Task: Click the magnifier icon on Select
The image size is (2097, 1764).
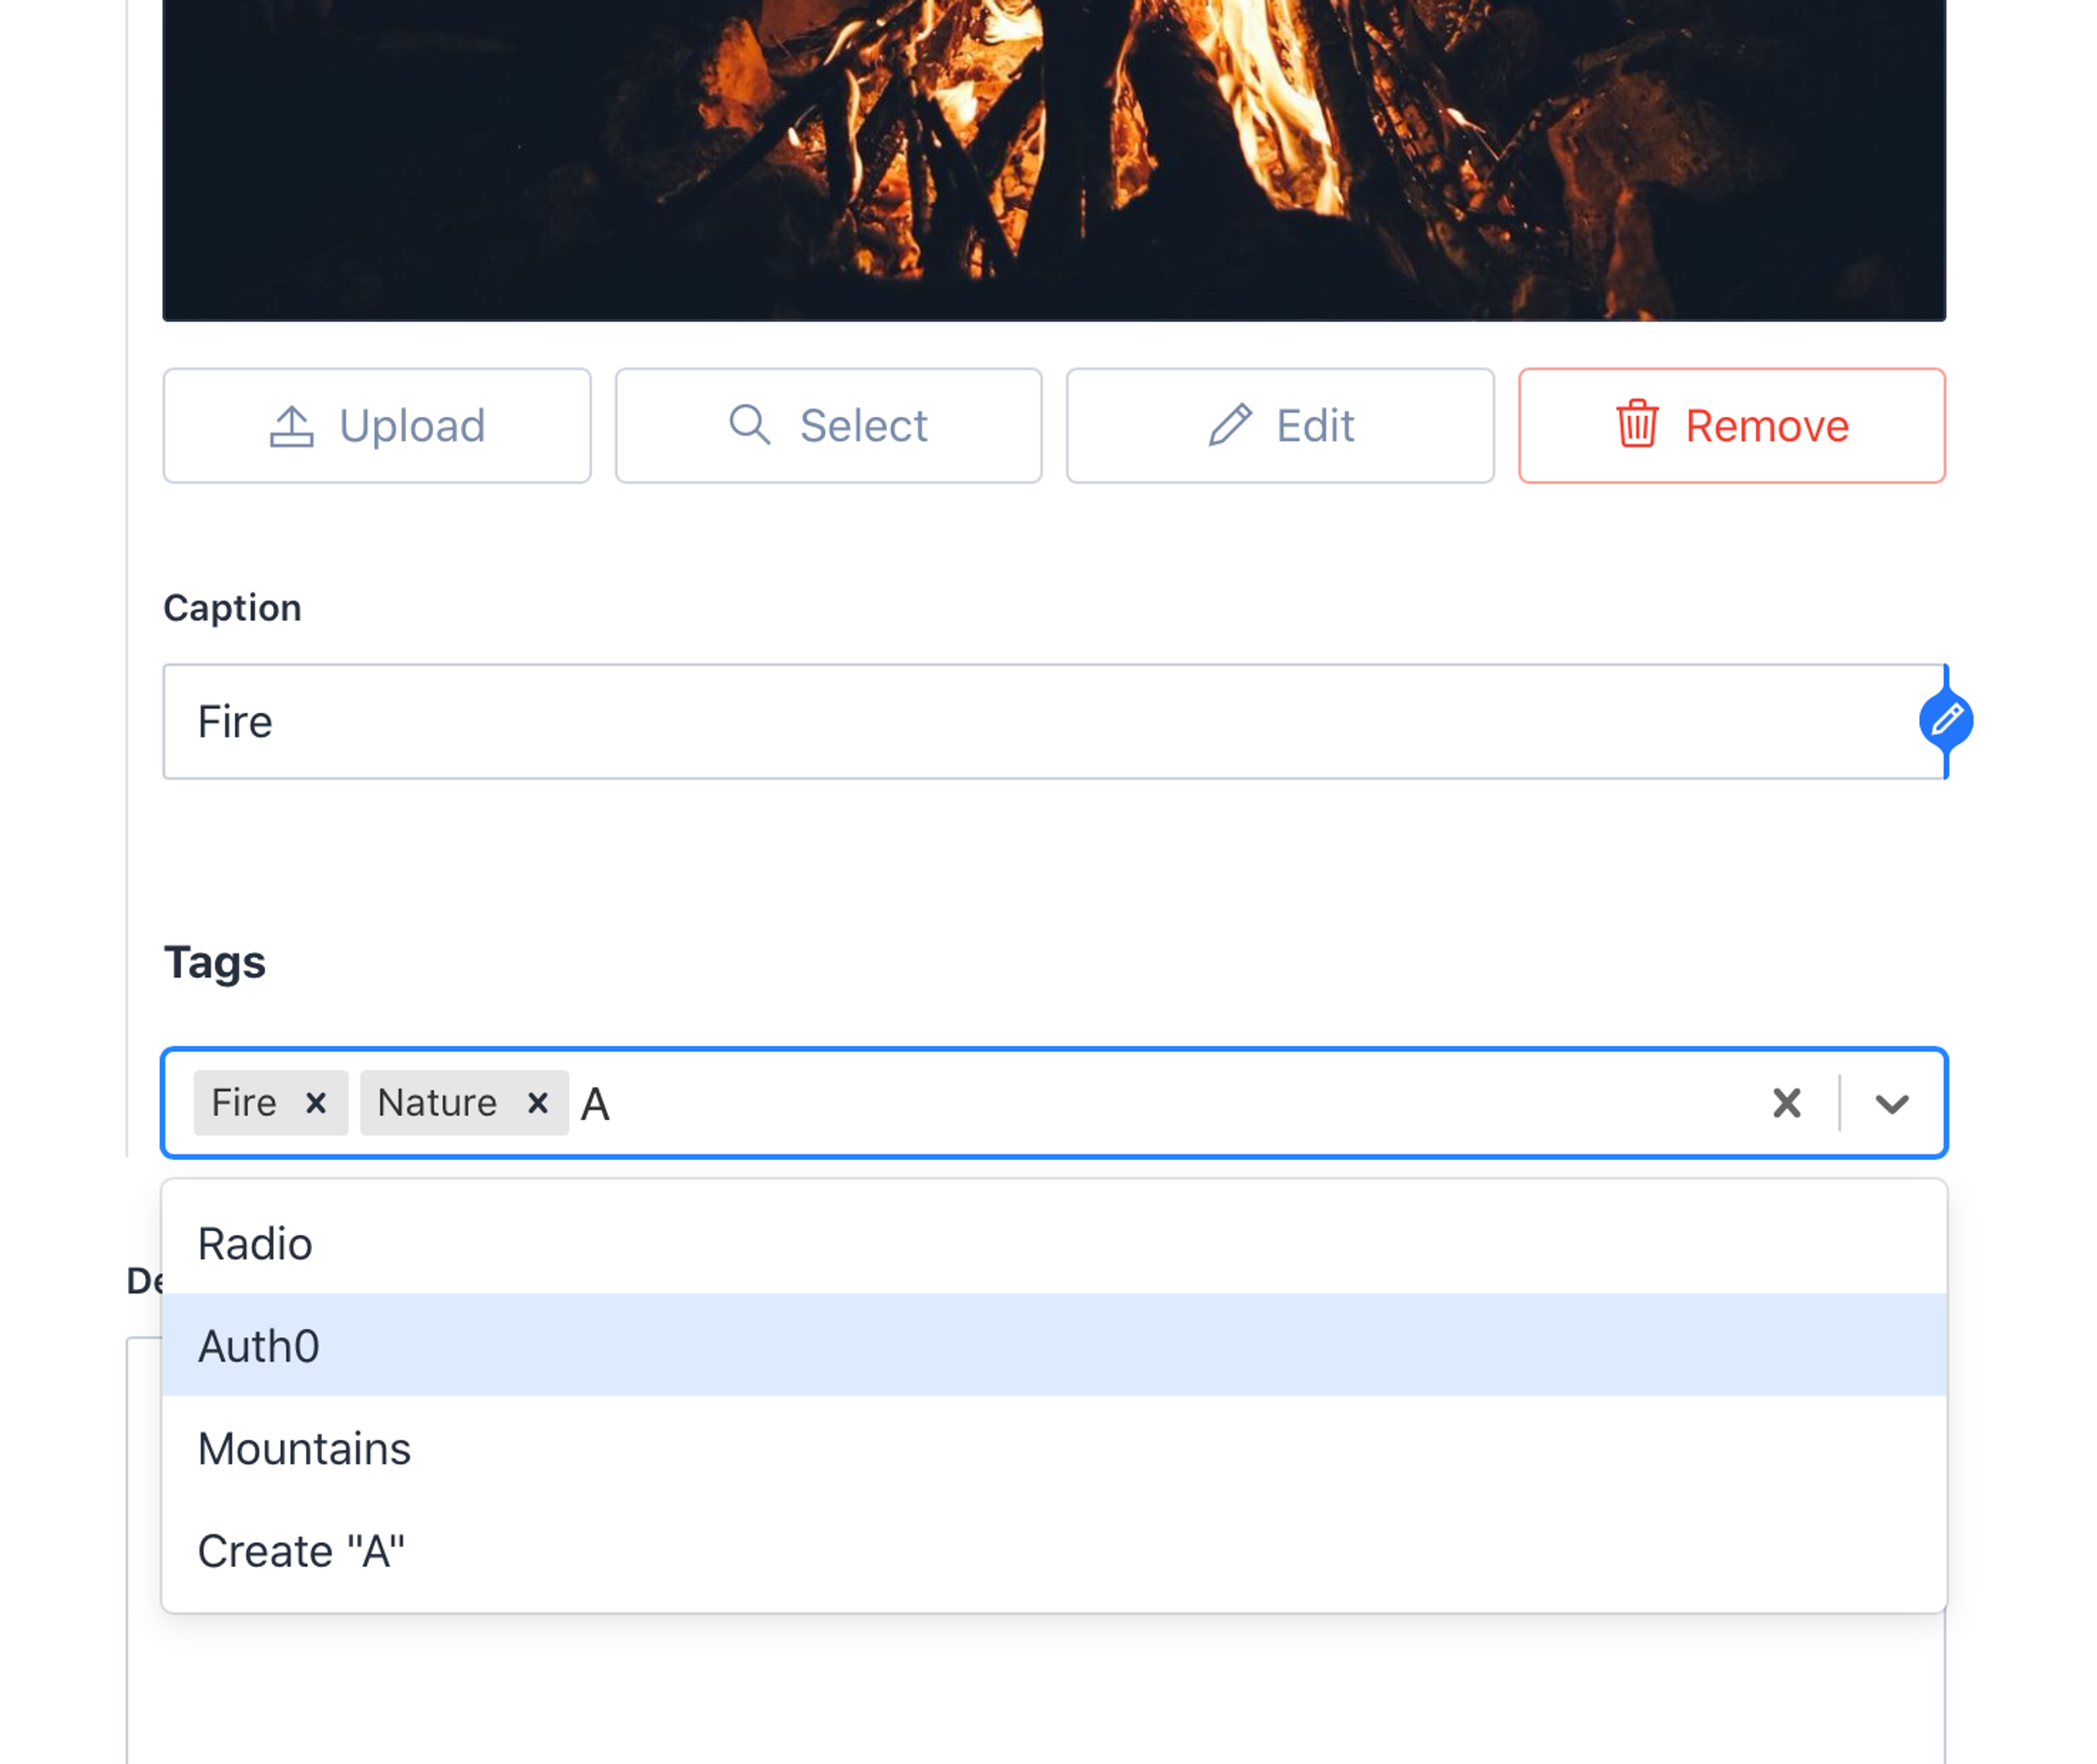Action: point(749,425)
